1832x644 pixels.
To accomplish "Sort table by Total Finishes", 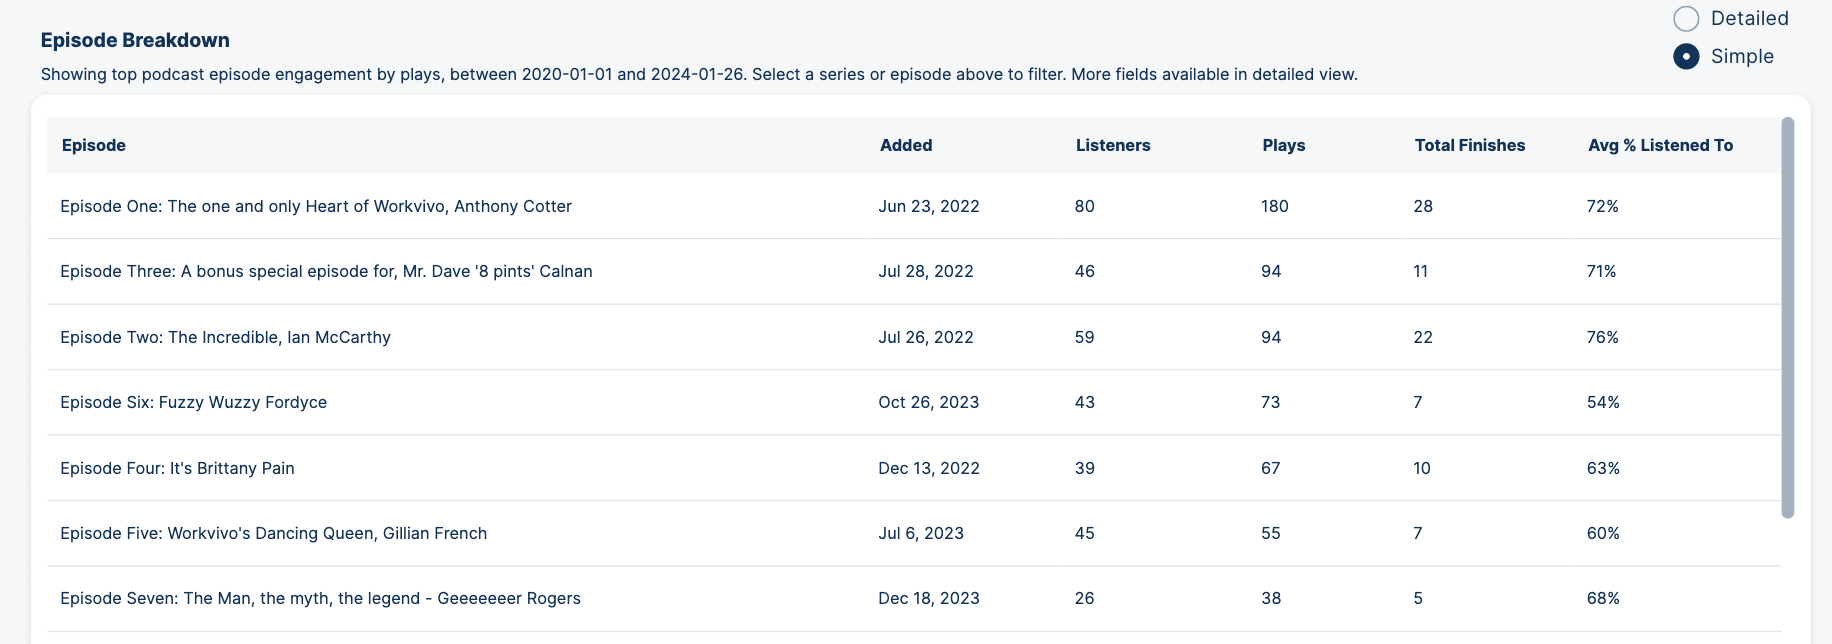I will (x=1470, y=145).
